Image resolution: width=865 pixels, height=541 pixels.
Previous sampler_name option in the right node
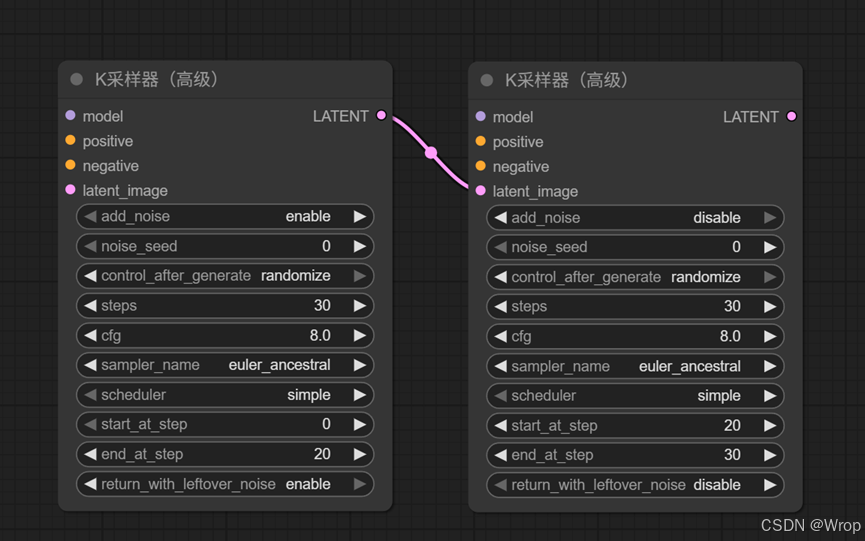tap(501, 366)
